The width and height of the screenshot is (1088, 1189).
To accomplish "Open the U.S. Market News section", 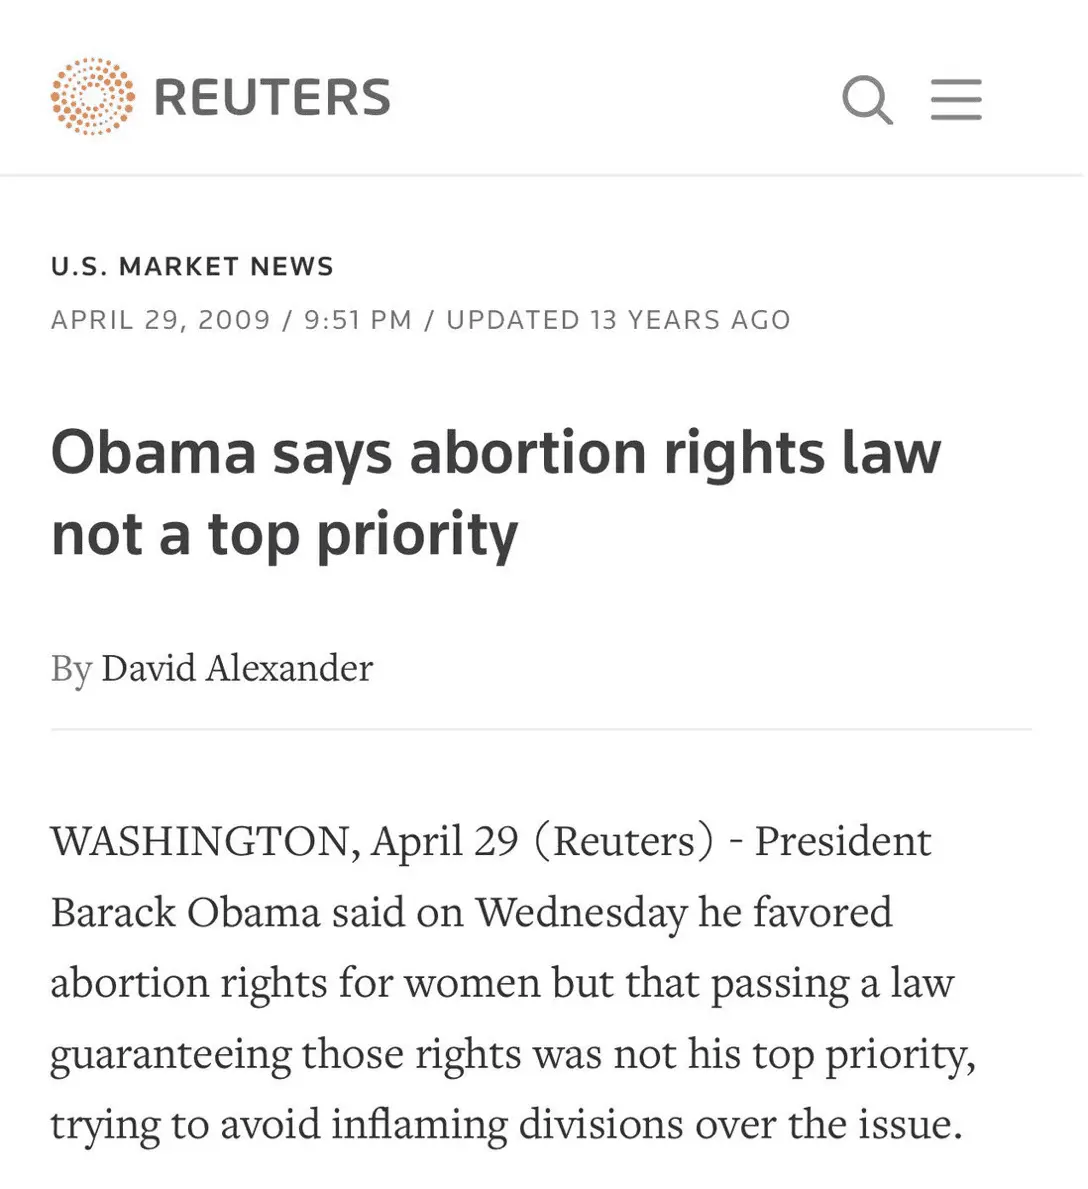I will pos(192,266).
